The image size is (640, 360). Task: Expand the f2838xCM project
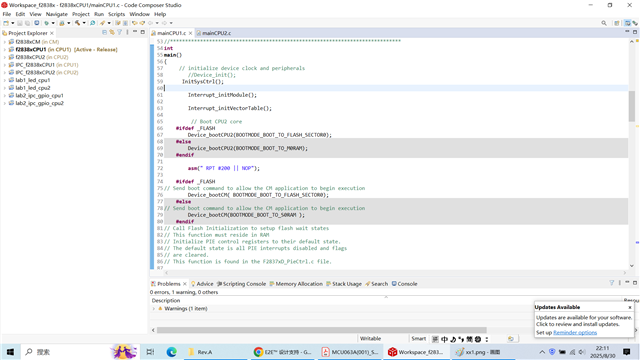coord(4,42)
